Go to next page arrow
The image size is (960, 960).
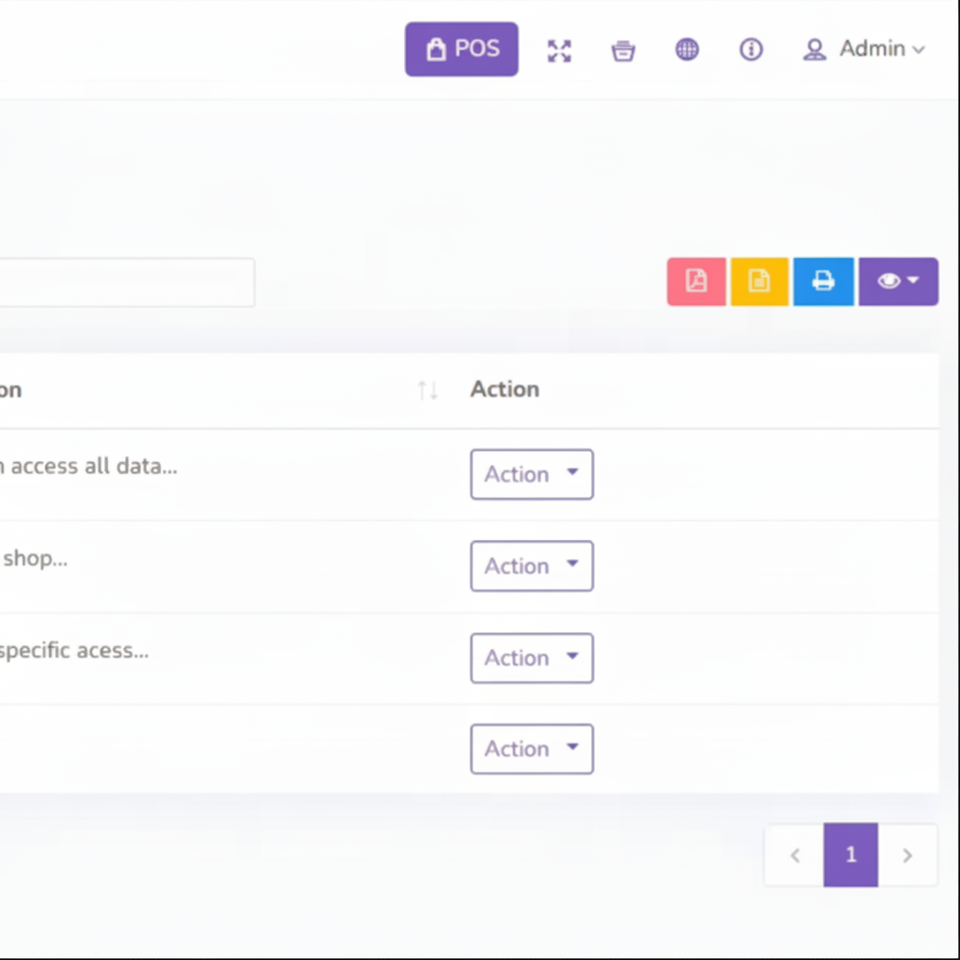point(907,855)
